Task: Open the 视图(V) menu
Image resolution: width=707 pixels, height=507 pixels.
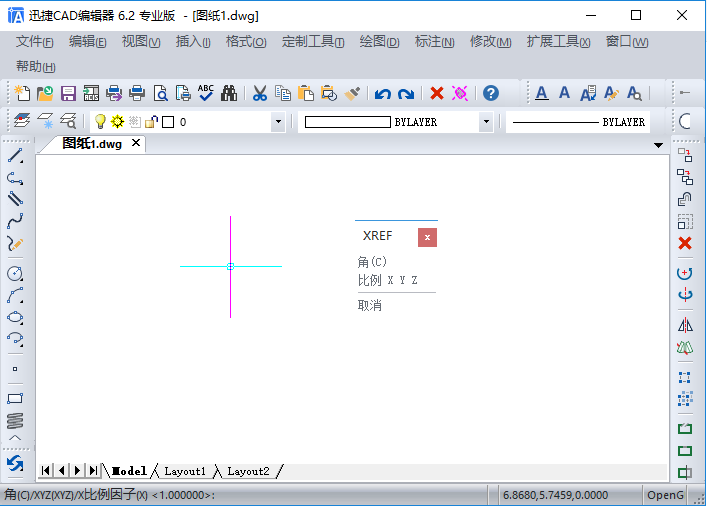Action: coord(141,42)
